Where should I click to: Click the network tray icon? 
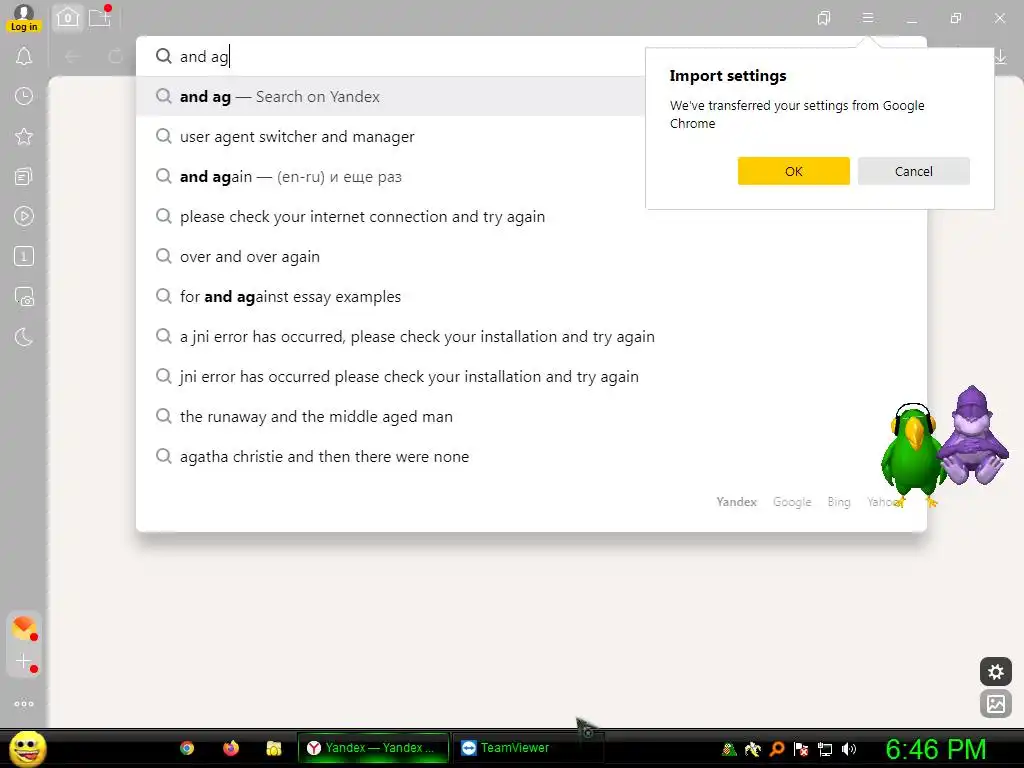tap(825, 749)
